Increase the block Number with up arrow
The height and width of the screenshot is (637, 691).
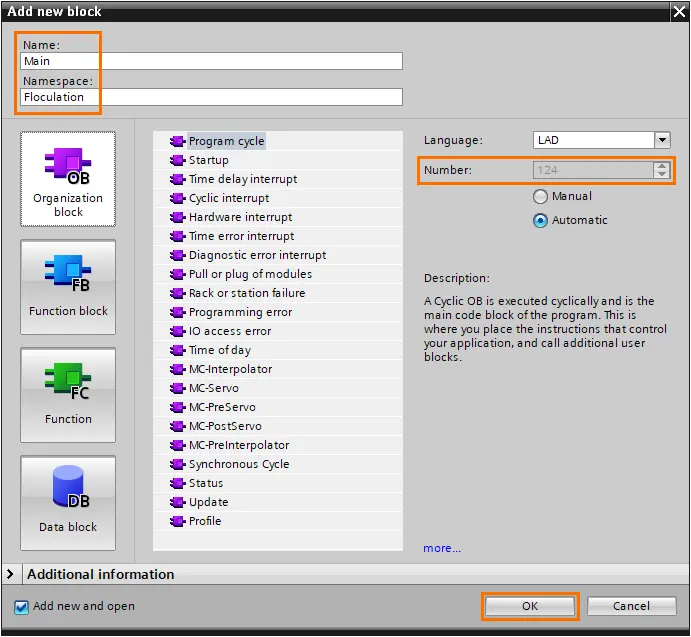[661, 166]
